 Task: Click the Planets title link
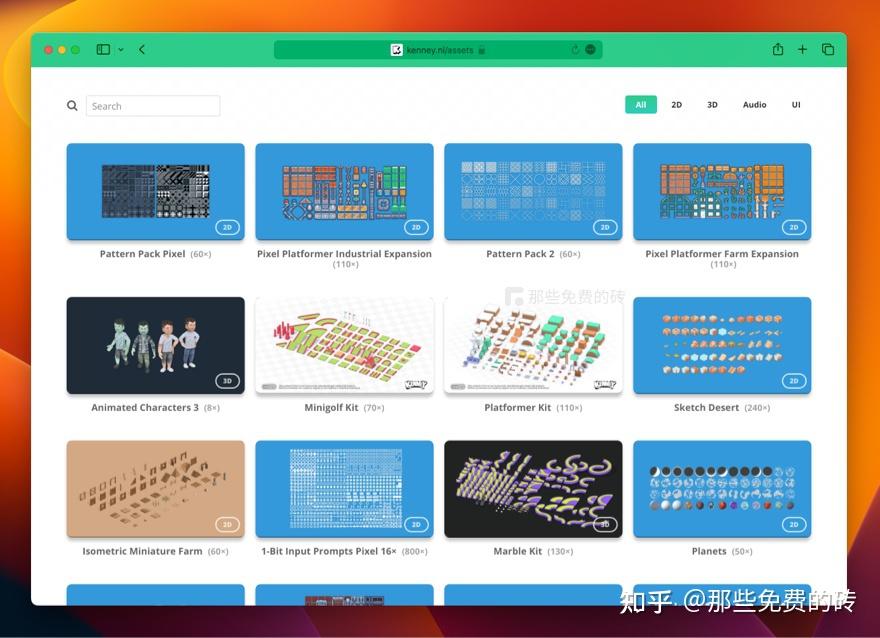point(709,551)
